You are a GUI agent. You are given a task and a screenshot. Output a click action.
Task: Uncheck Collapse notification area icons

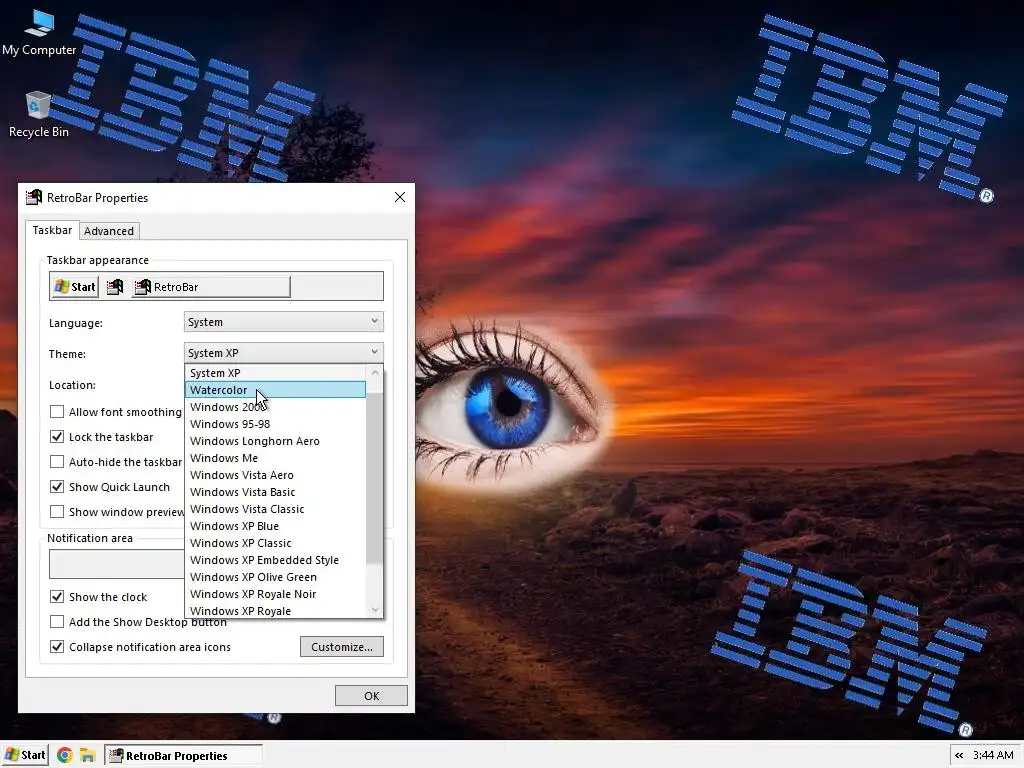(57, 647)
